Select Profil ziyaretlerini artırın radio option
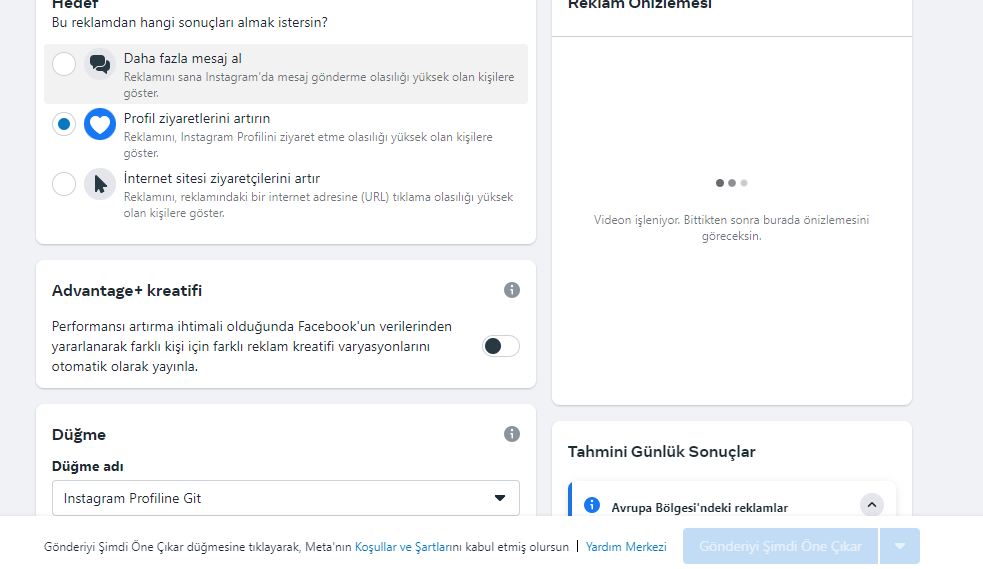The height and width of the screenshot is (569, 983). [x=64, y=124]
